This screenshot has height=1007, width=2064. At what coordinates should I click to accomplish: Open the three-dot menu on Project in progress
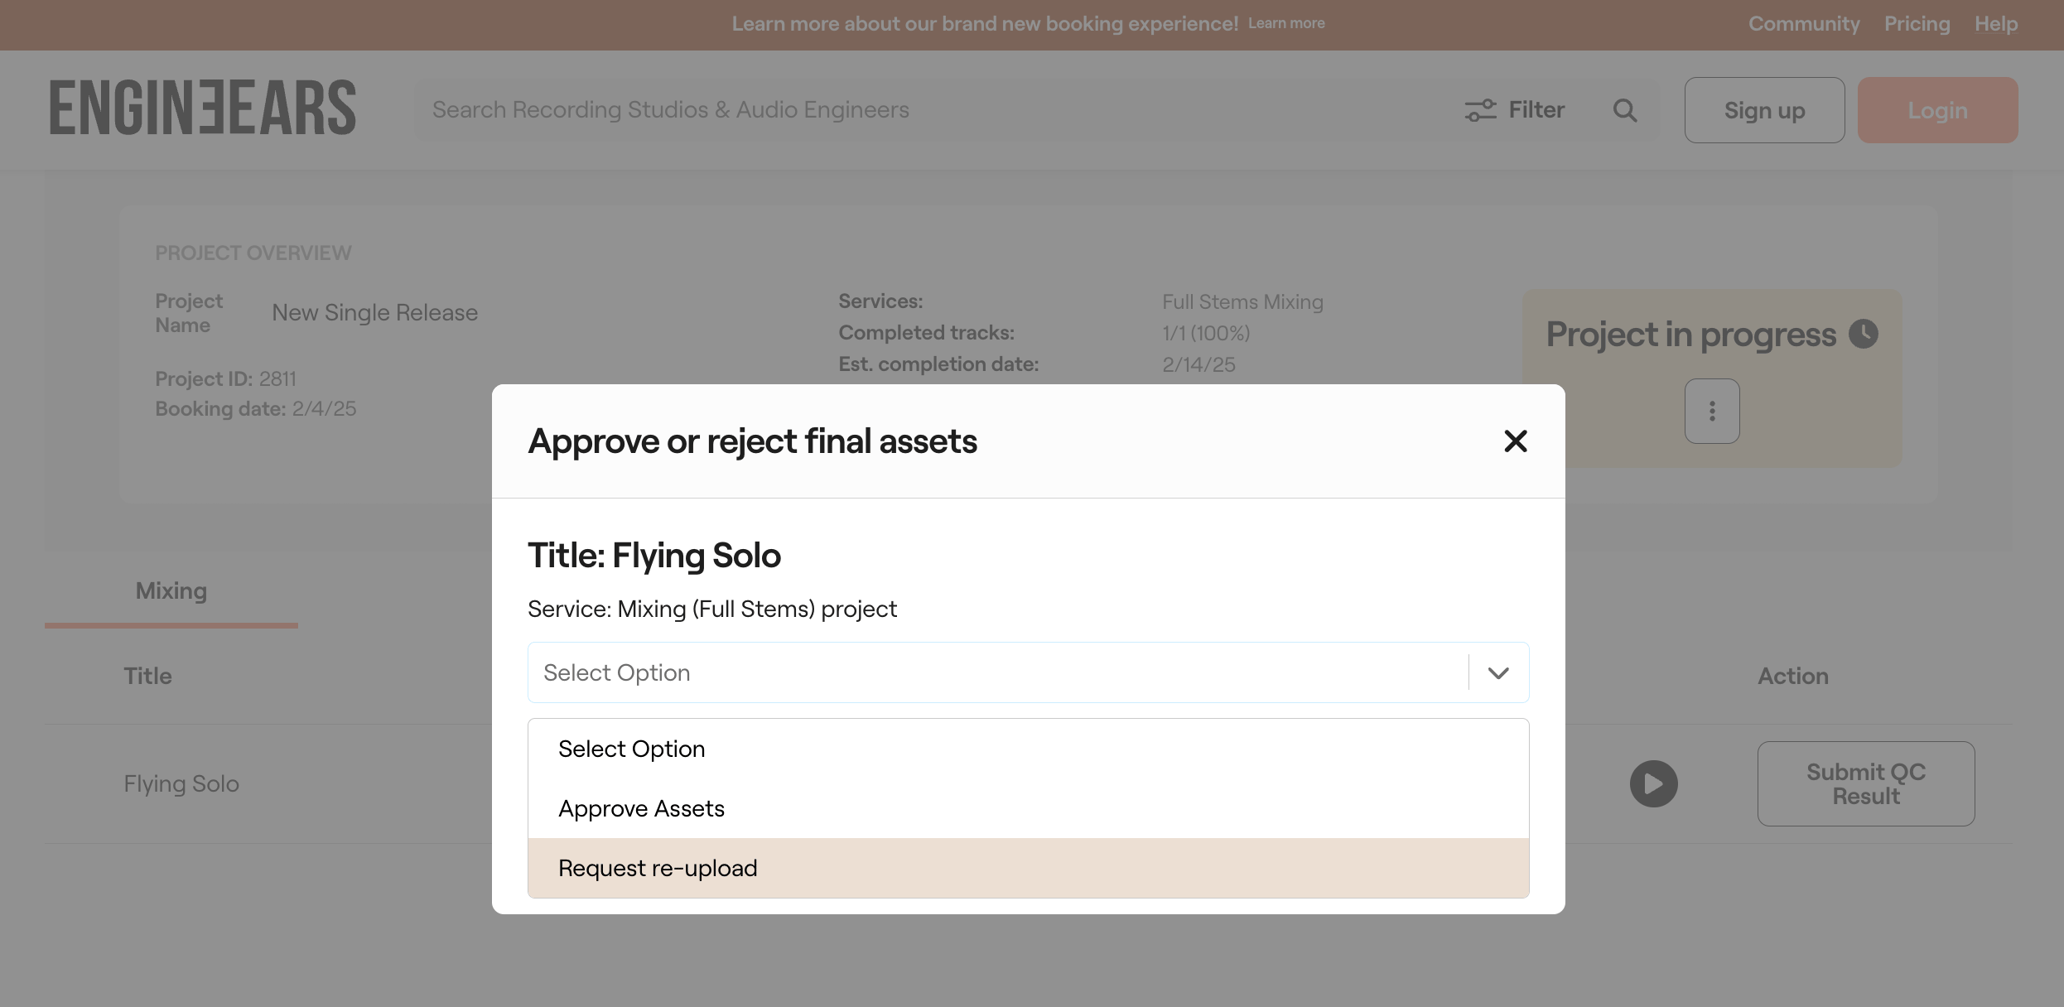1711,410
